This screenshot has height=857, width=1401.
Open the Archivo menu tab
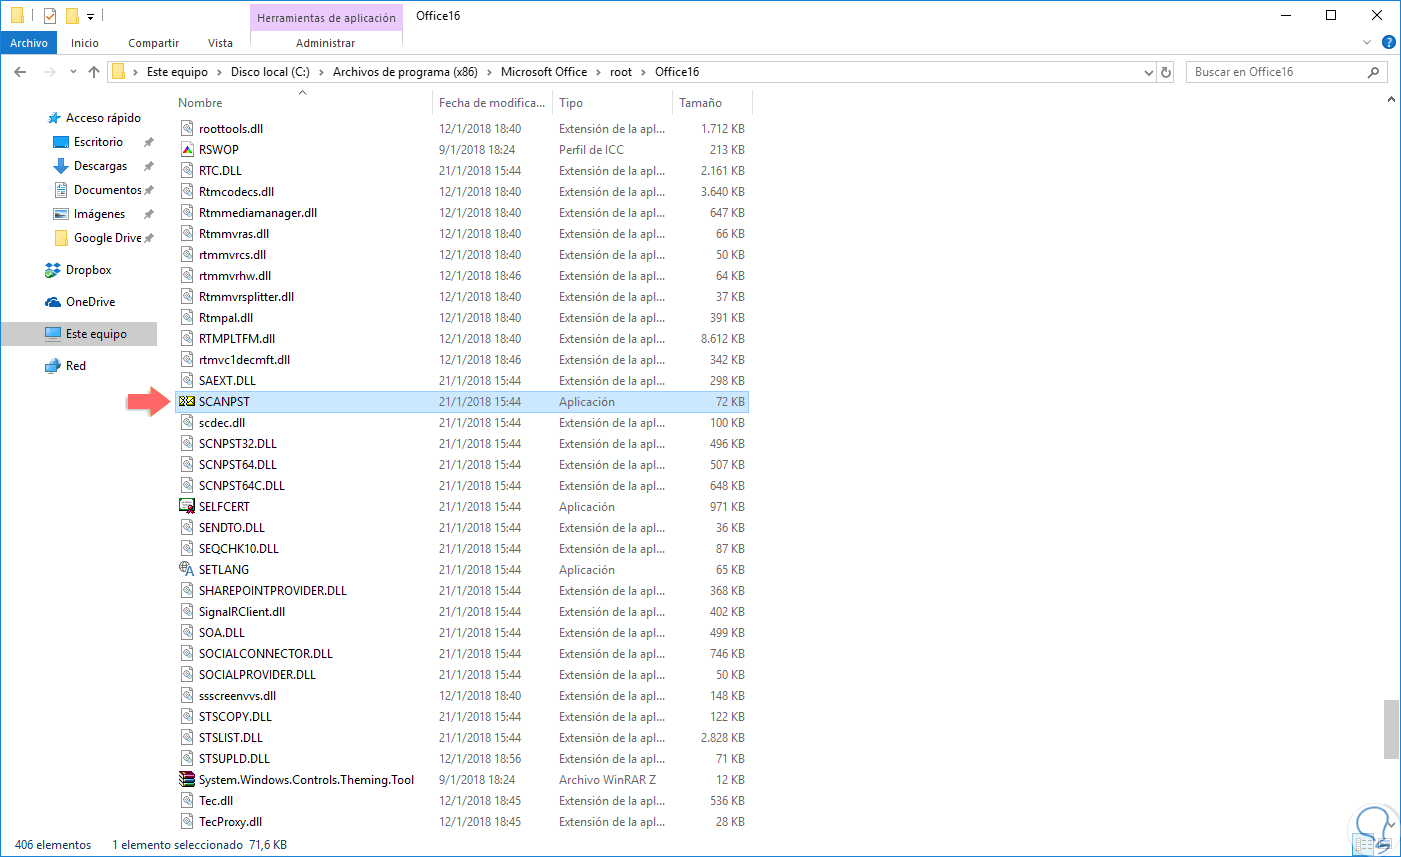pos(29,43)
